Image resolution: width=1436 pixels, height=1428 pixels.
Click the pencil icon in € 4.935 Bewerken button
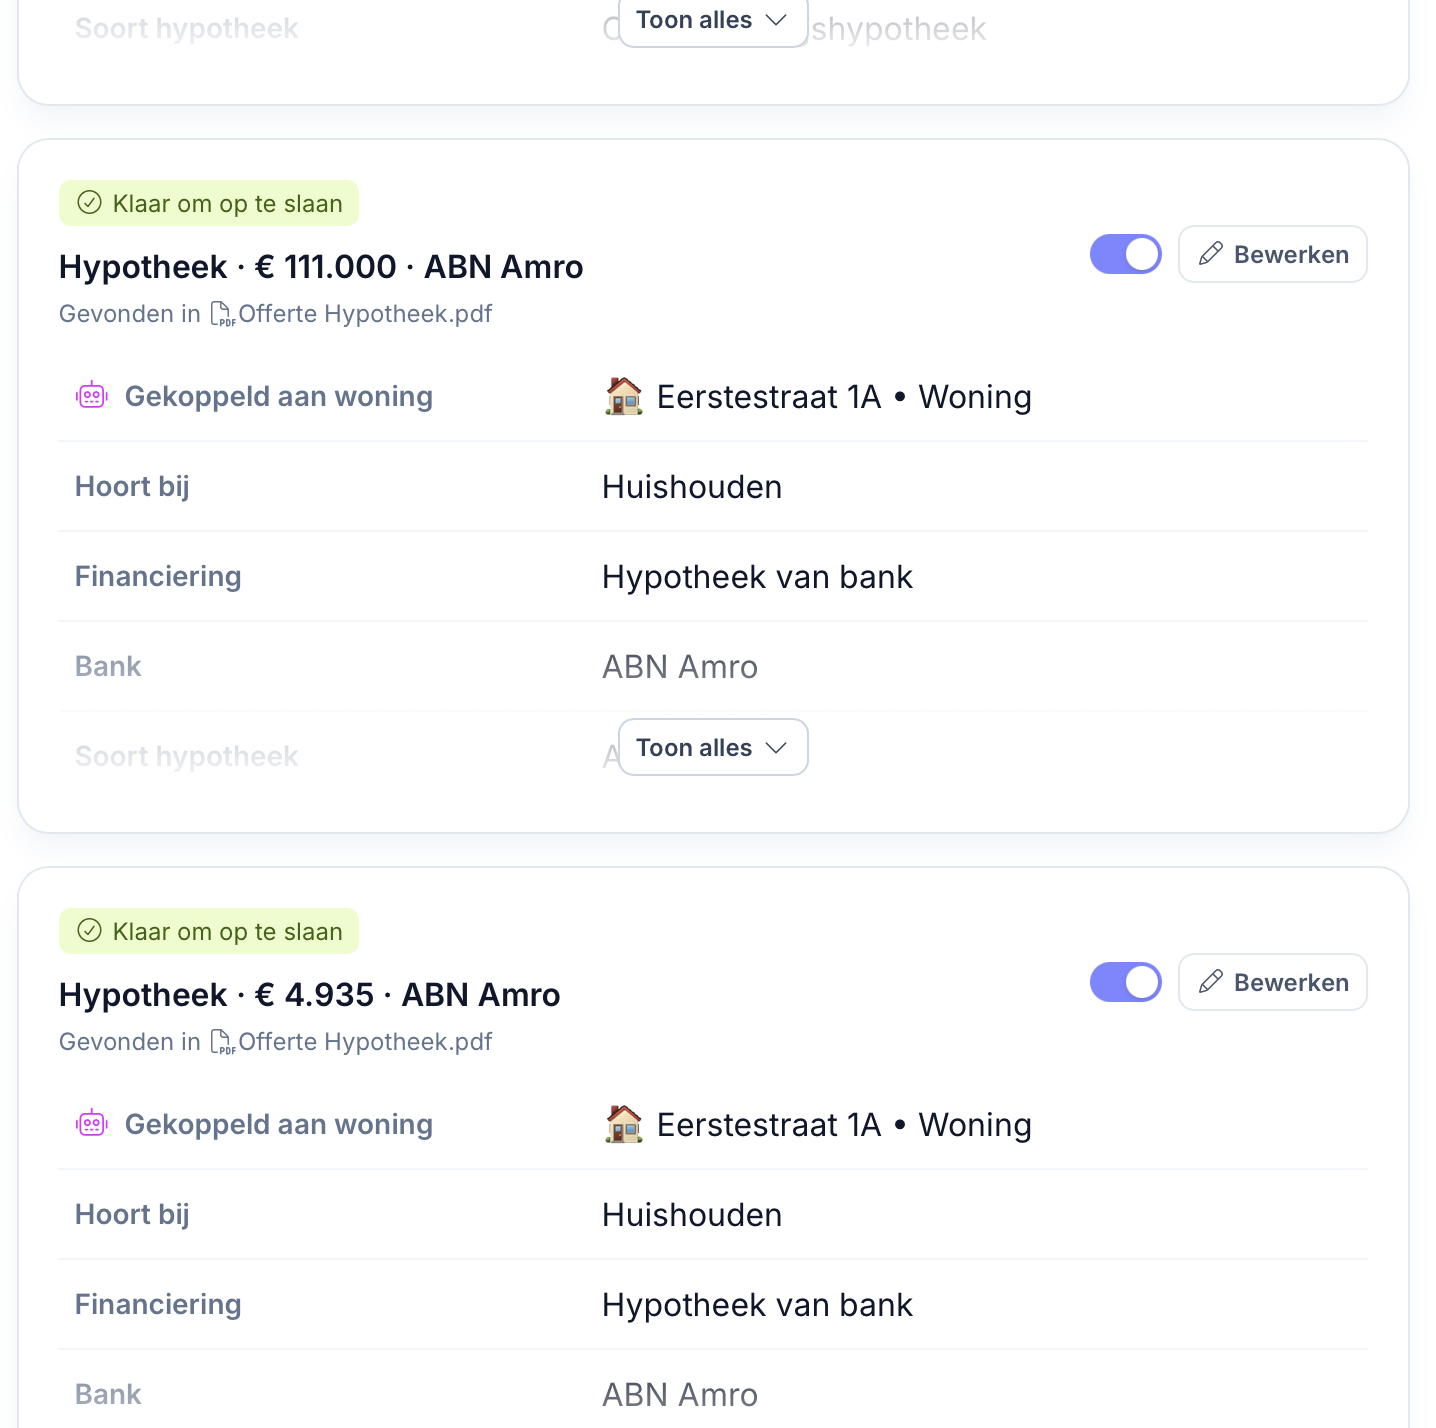[1211, 982]
